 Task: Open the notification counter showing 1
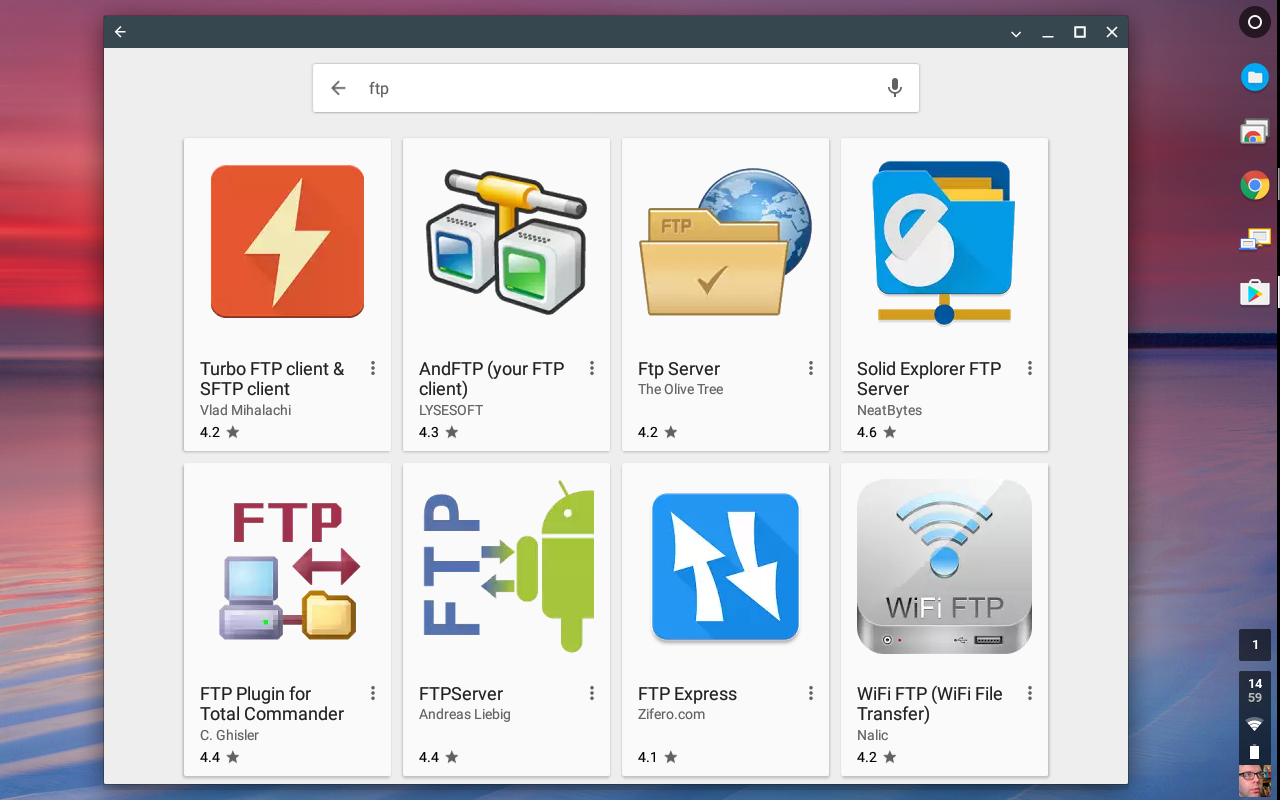click(x=1255, y=645)
